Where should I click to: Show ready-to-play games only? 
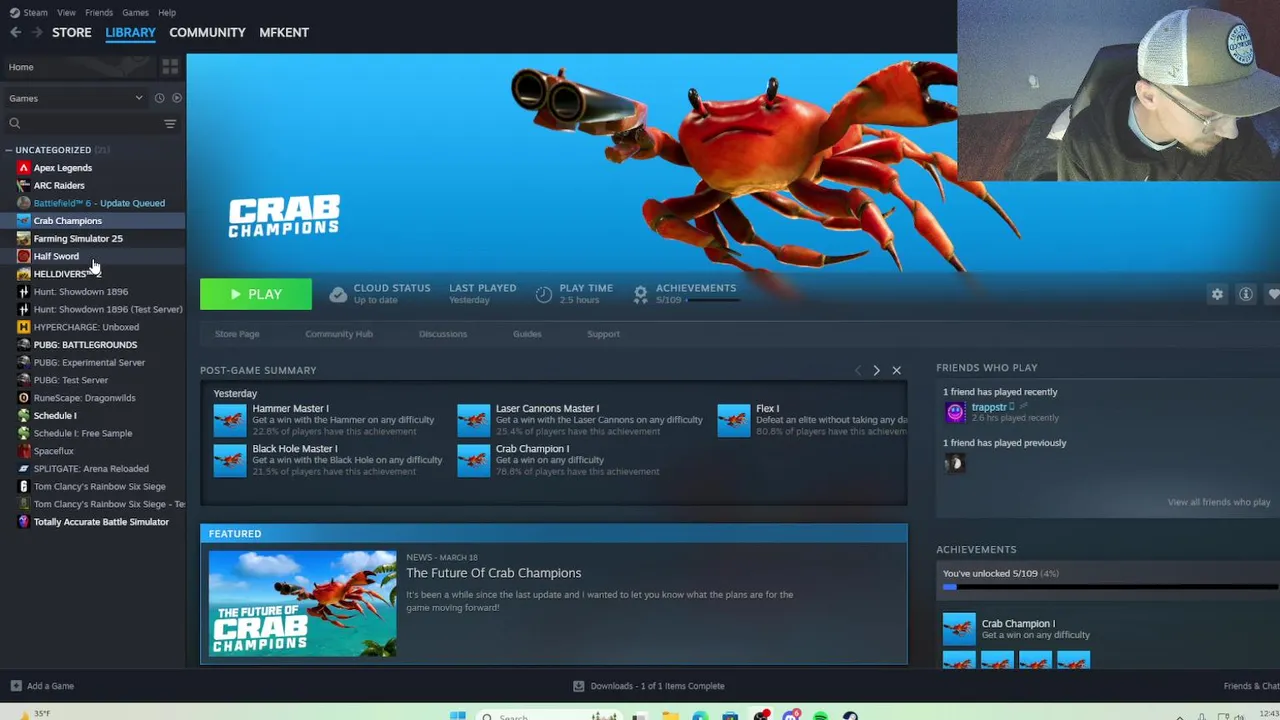(177, 98)
